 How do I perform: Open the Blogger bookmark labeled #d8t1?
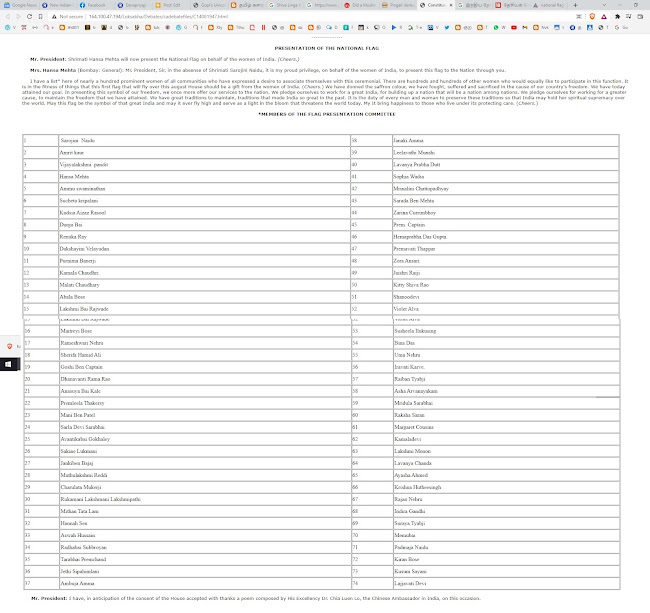point(69,27)
